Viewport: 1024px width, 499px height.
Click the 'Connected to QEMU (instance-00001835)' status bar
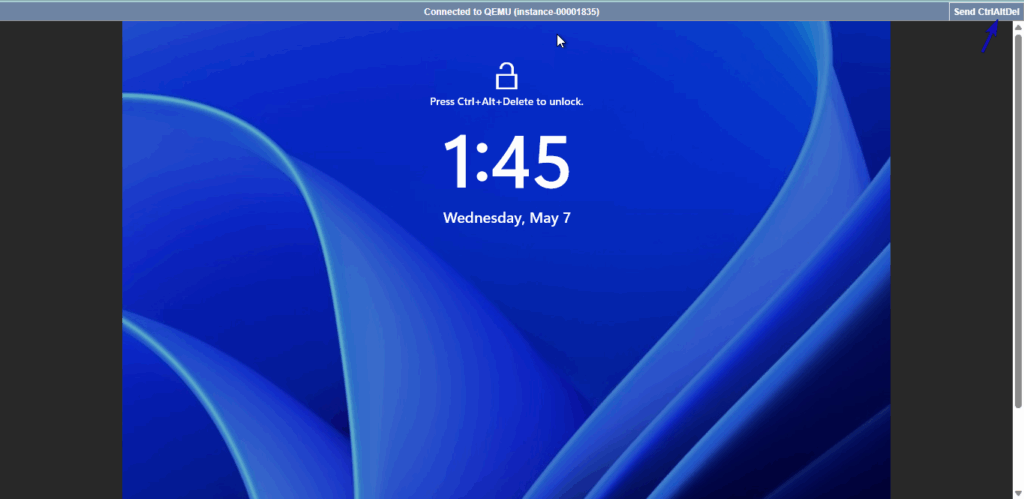(511, 12)
